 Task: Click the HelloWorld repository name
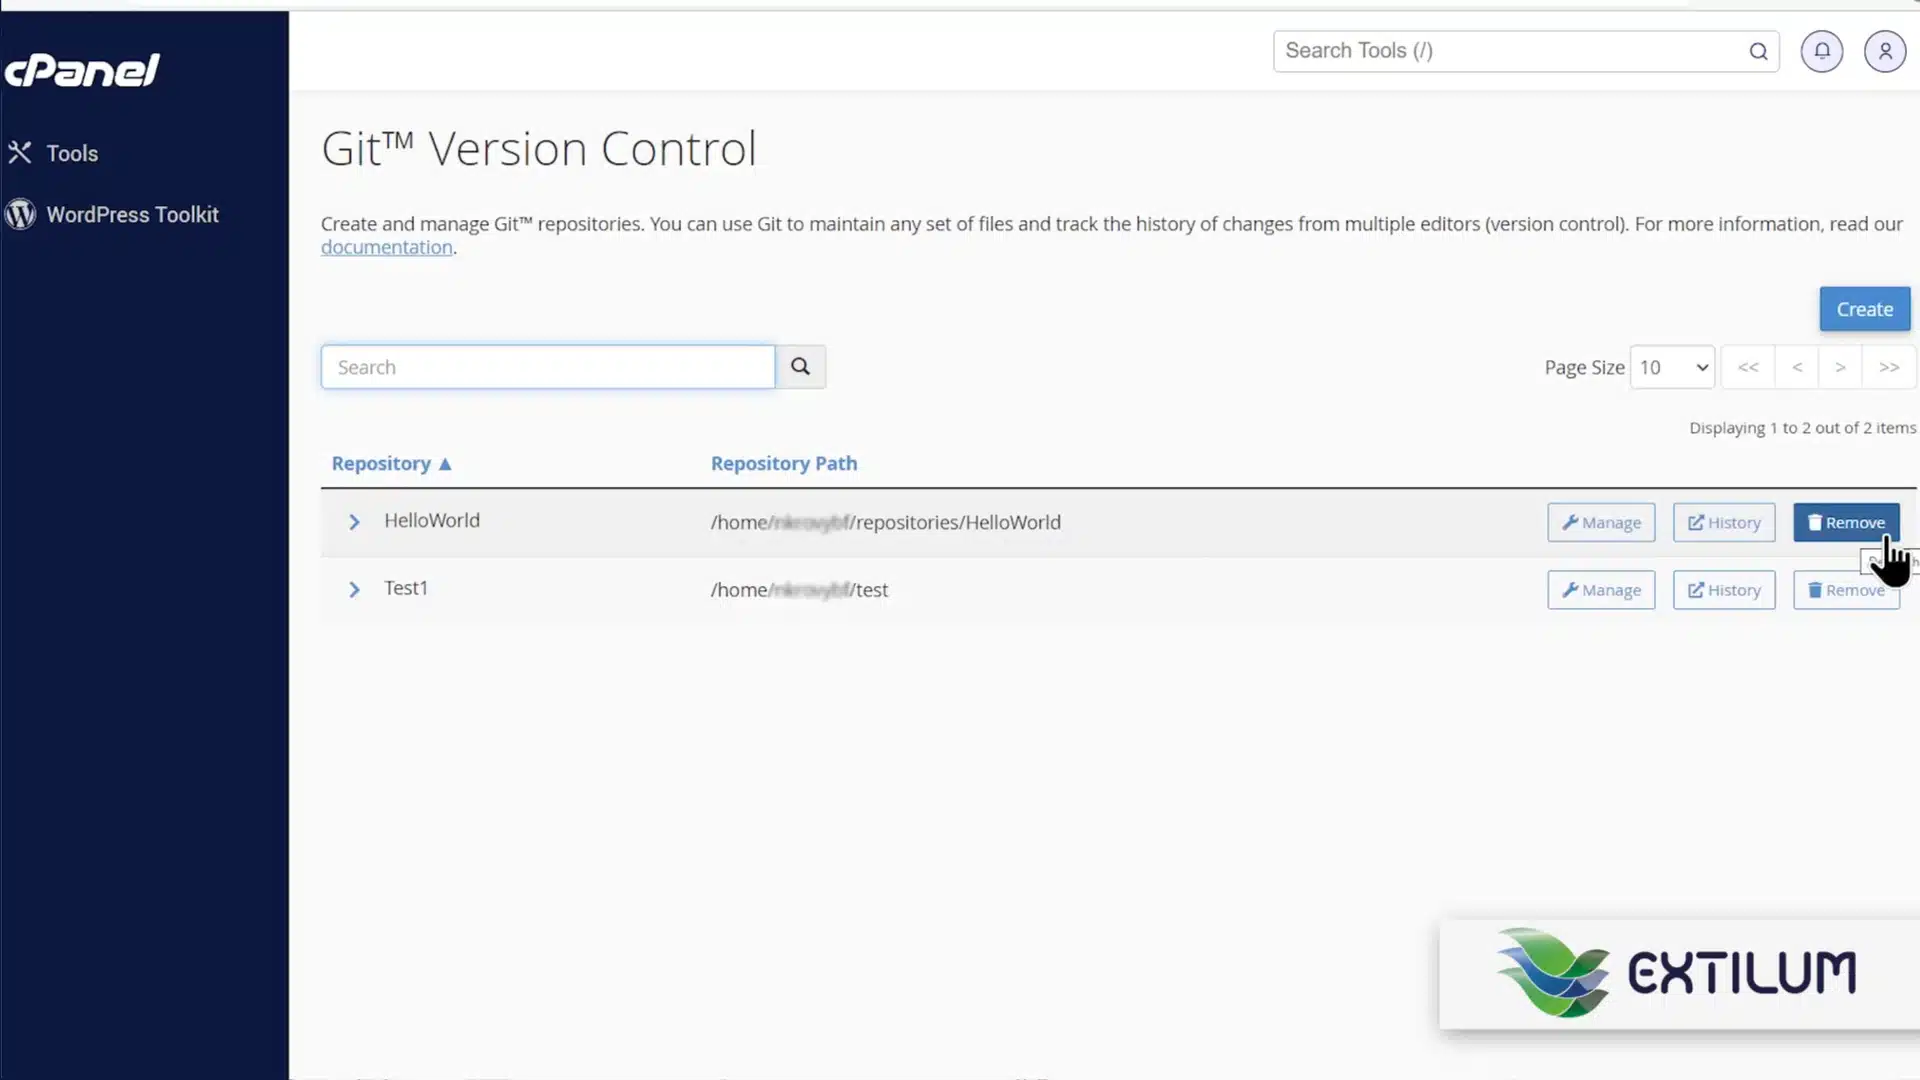pos(432,520)
